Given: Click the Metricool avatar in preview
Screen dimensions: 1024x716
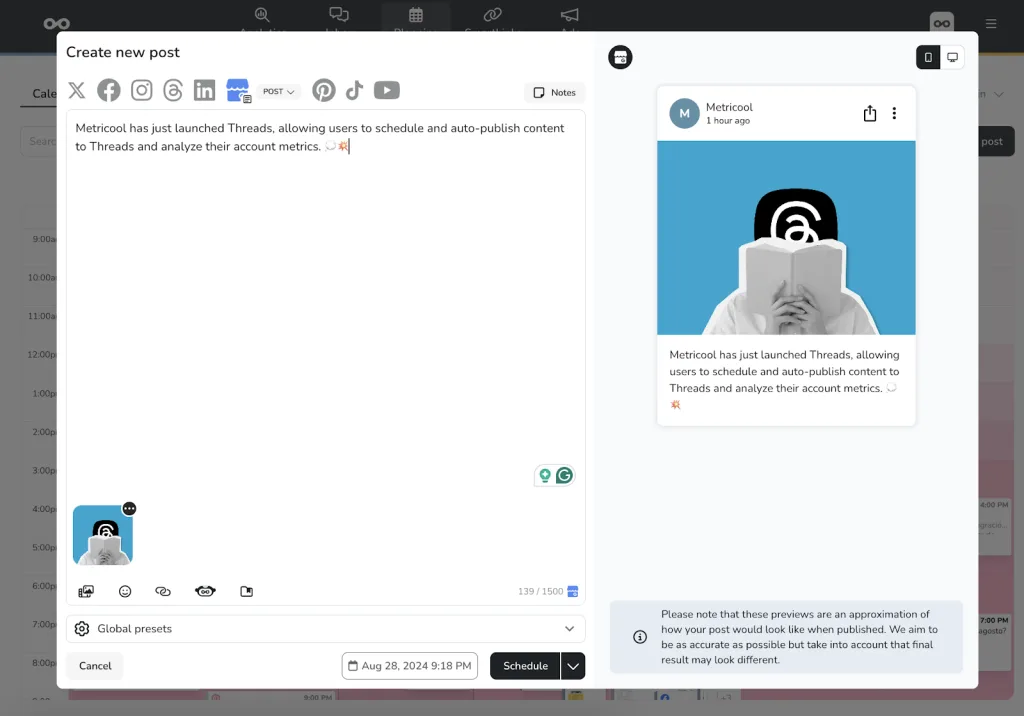Looking at the screenshot, I should [684, 113].
